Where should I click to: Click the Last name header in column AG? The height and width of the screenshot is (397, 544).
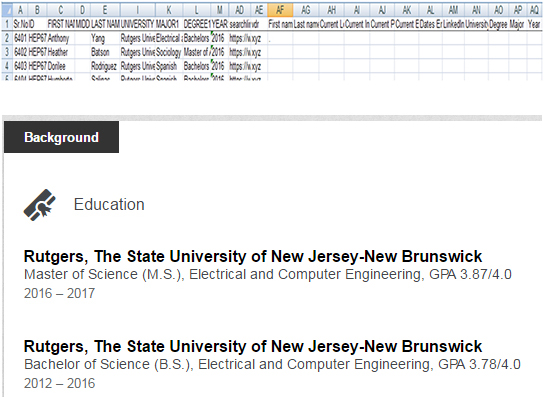306,24
